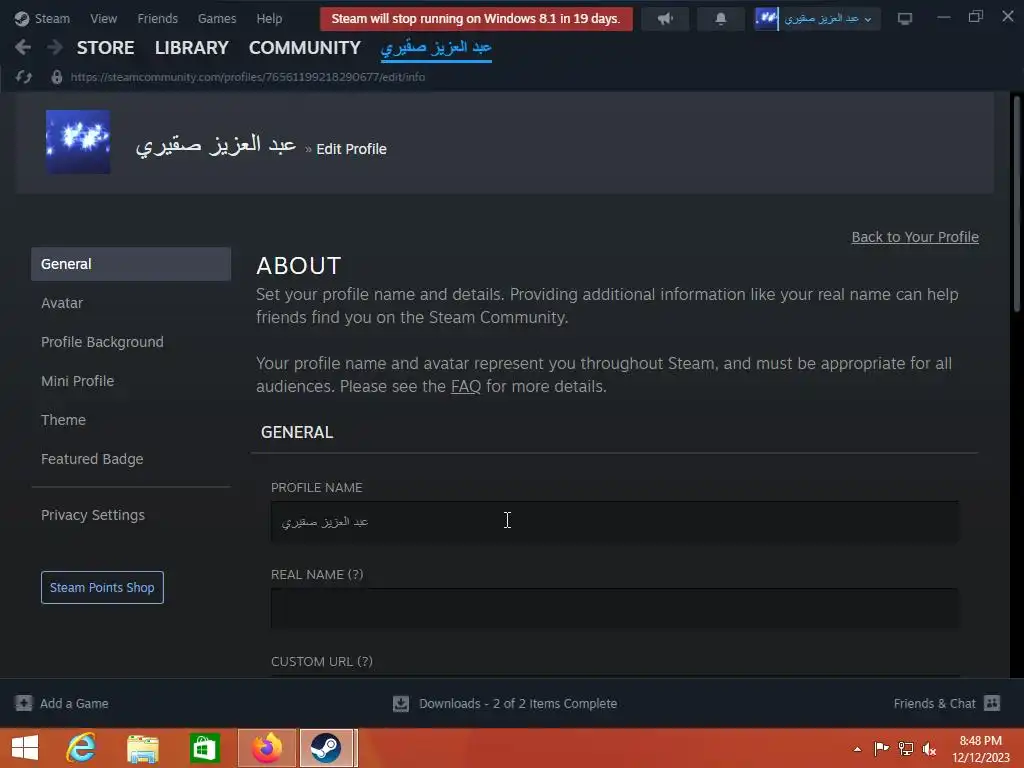Open Windows Store from taskbar
Screen dimensions: 1024x768
point(205,748)
